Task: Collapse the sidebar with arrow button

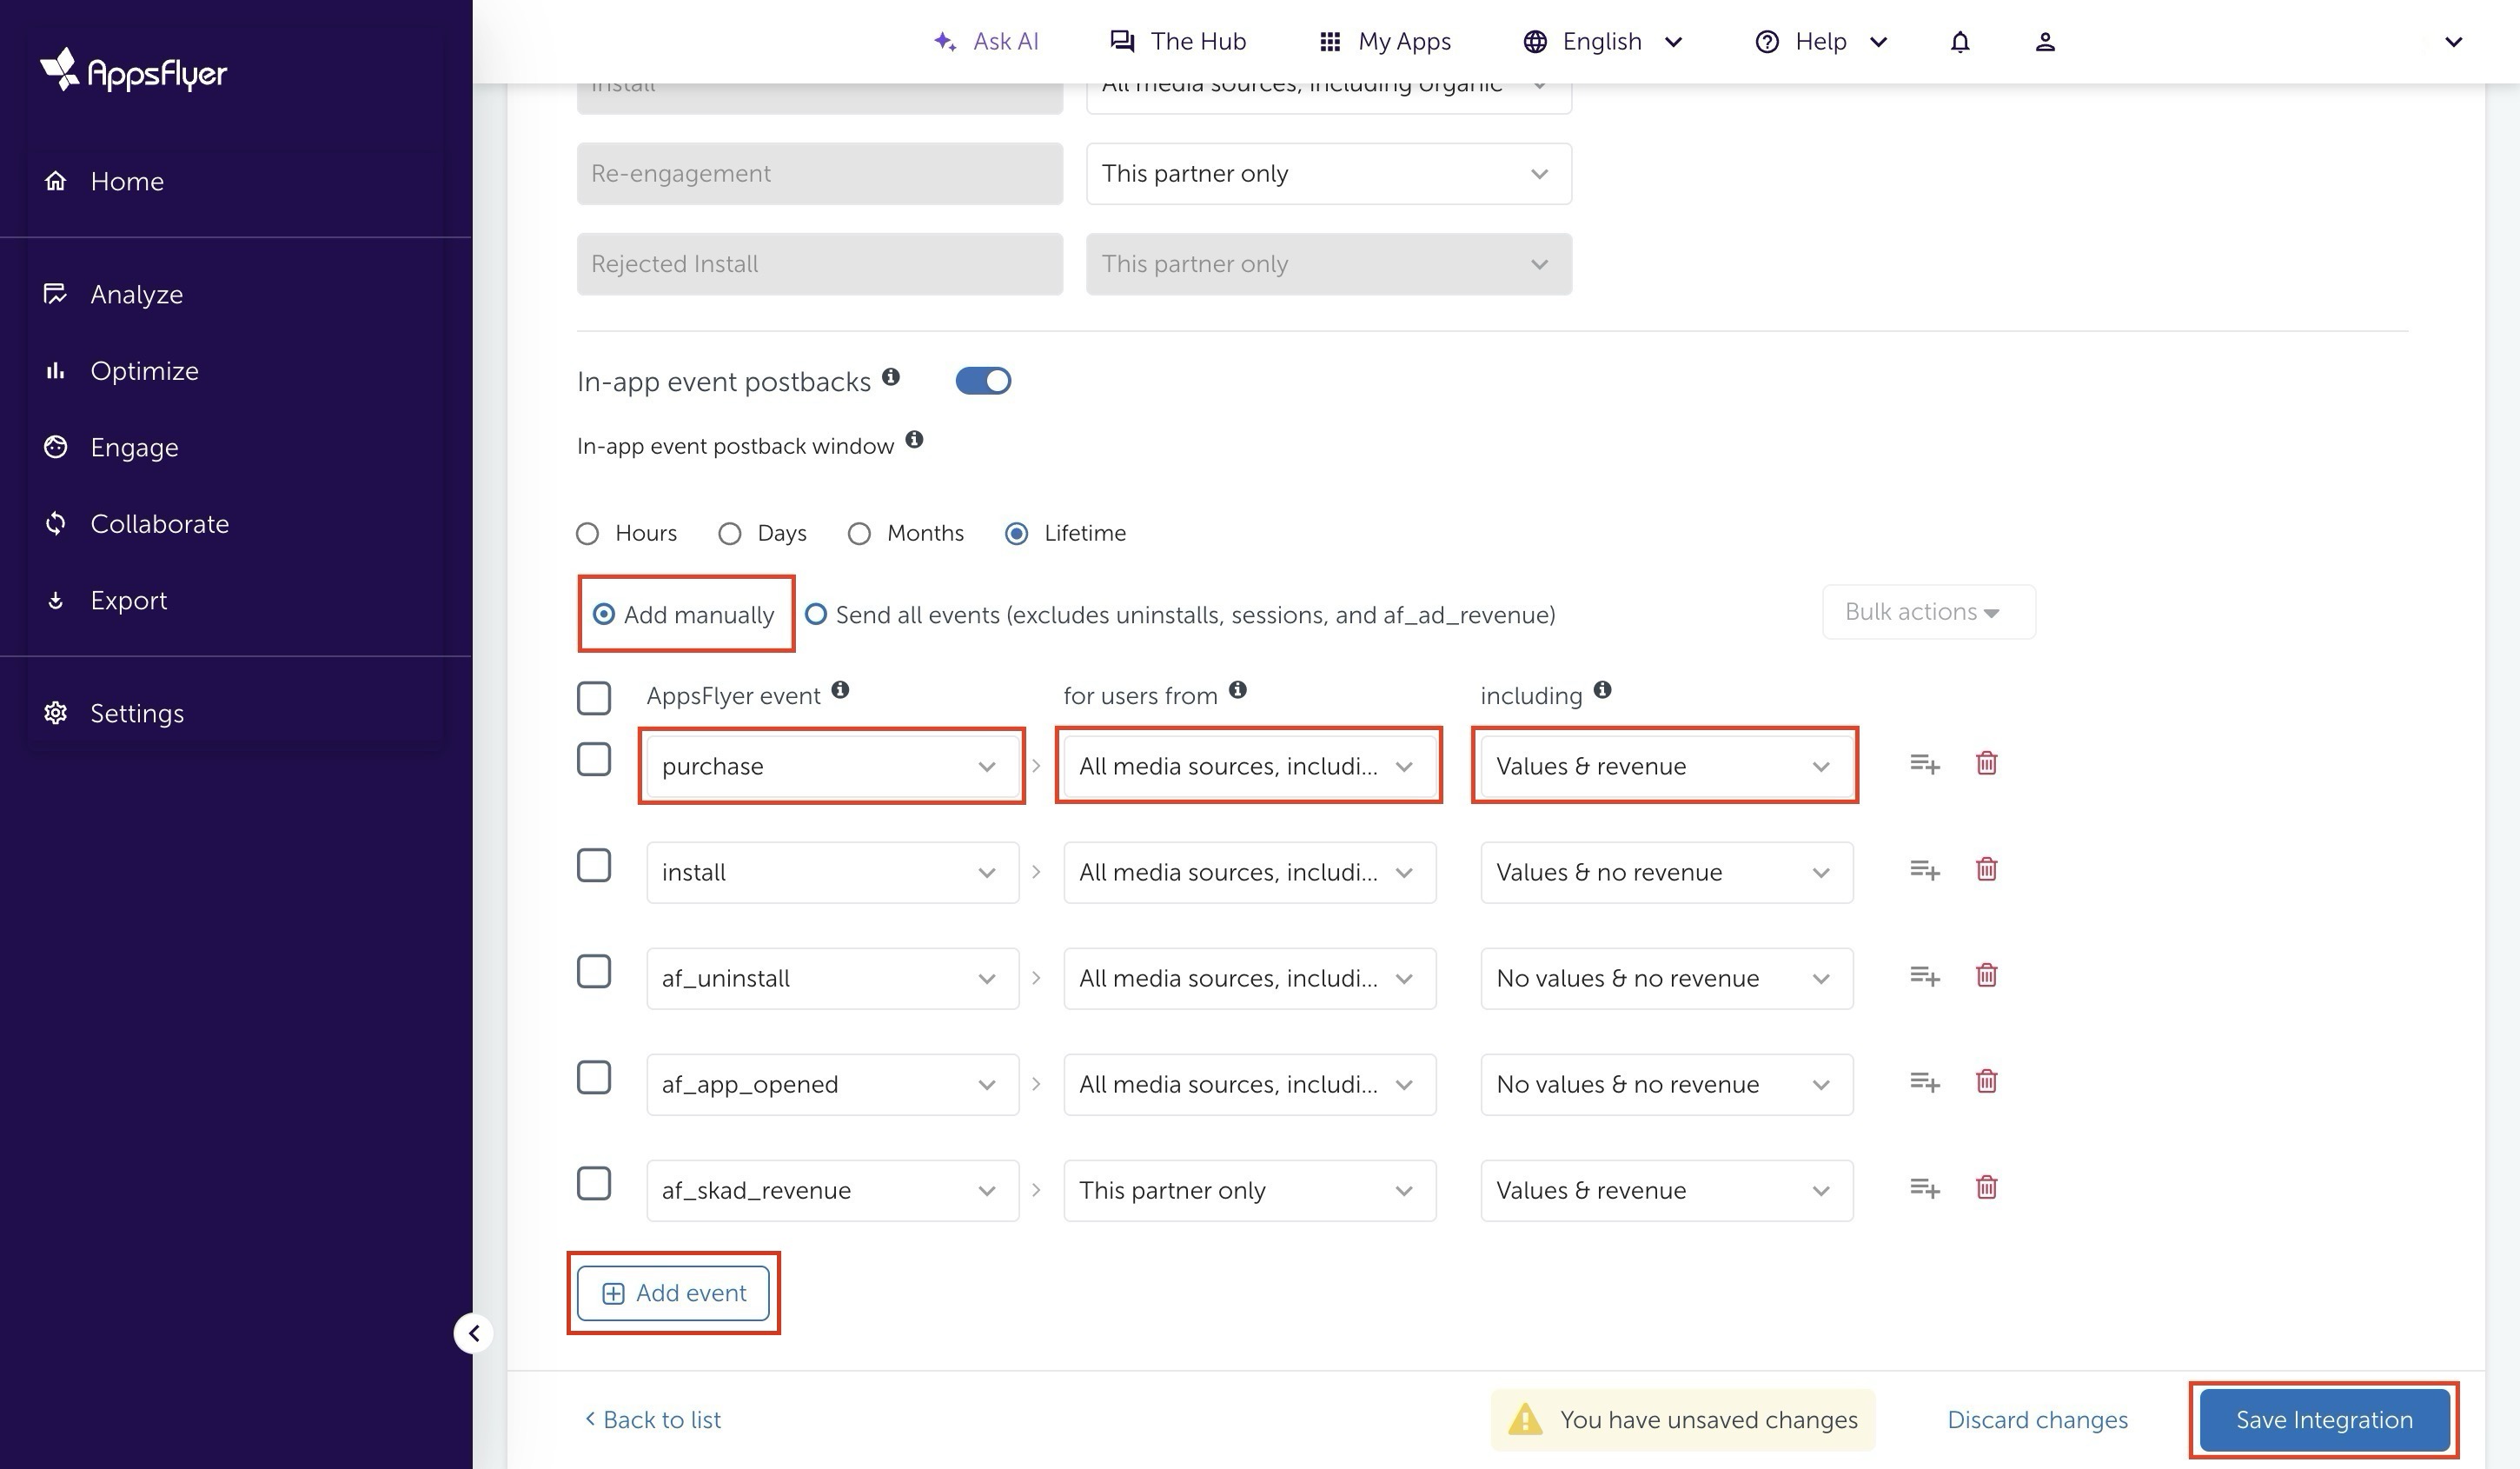Action: [x=474, y=1333]
